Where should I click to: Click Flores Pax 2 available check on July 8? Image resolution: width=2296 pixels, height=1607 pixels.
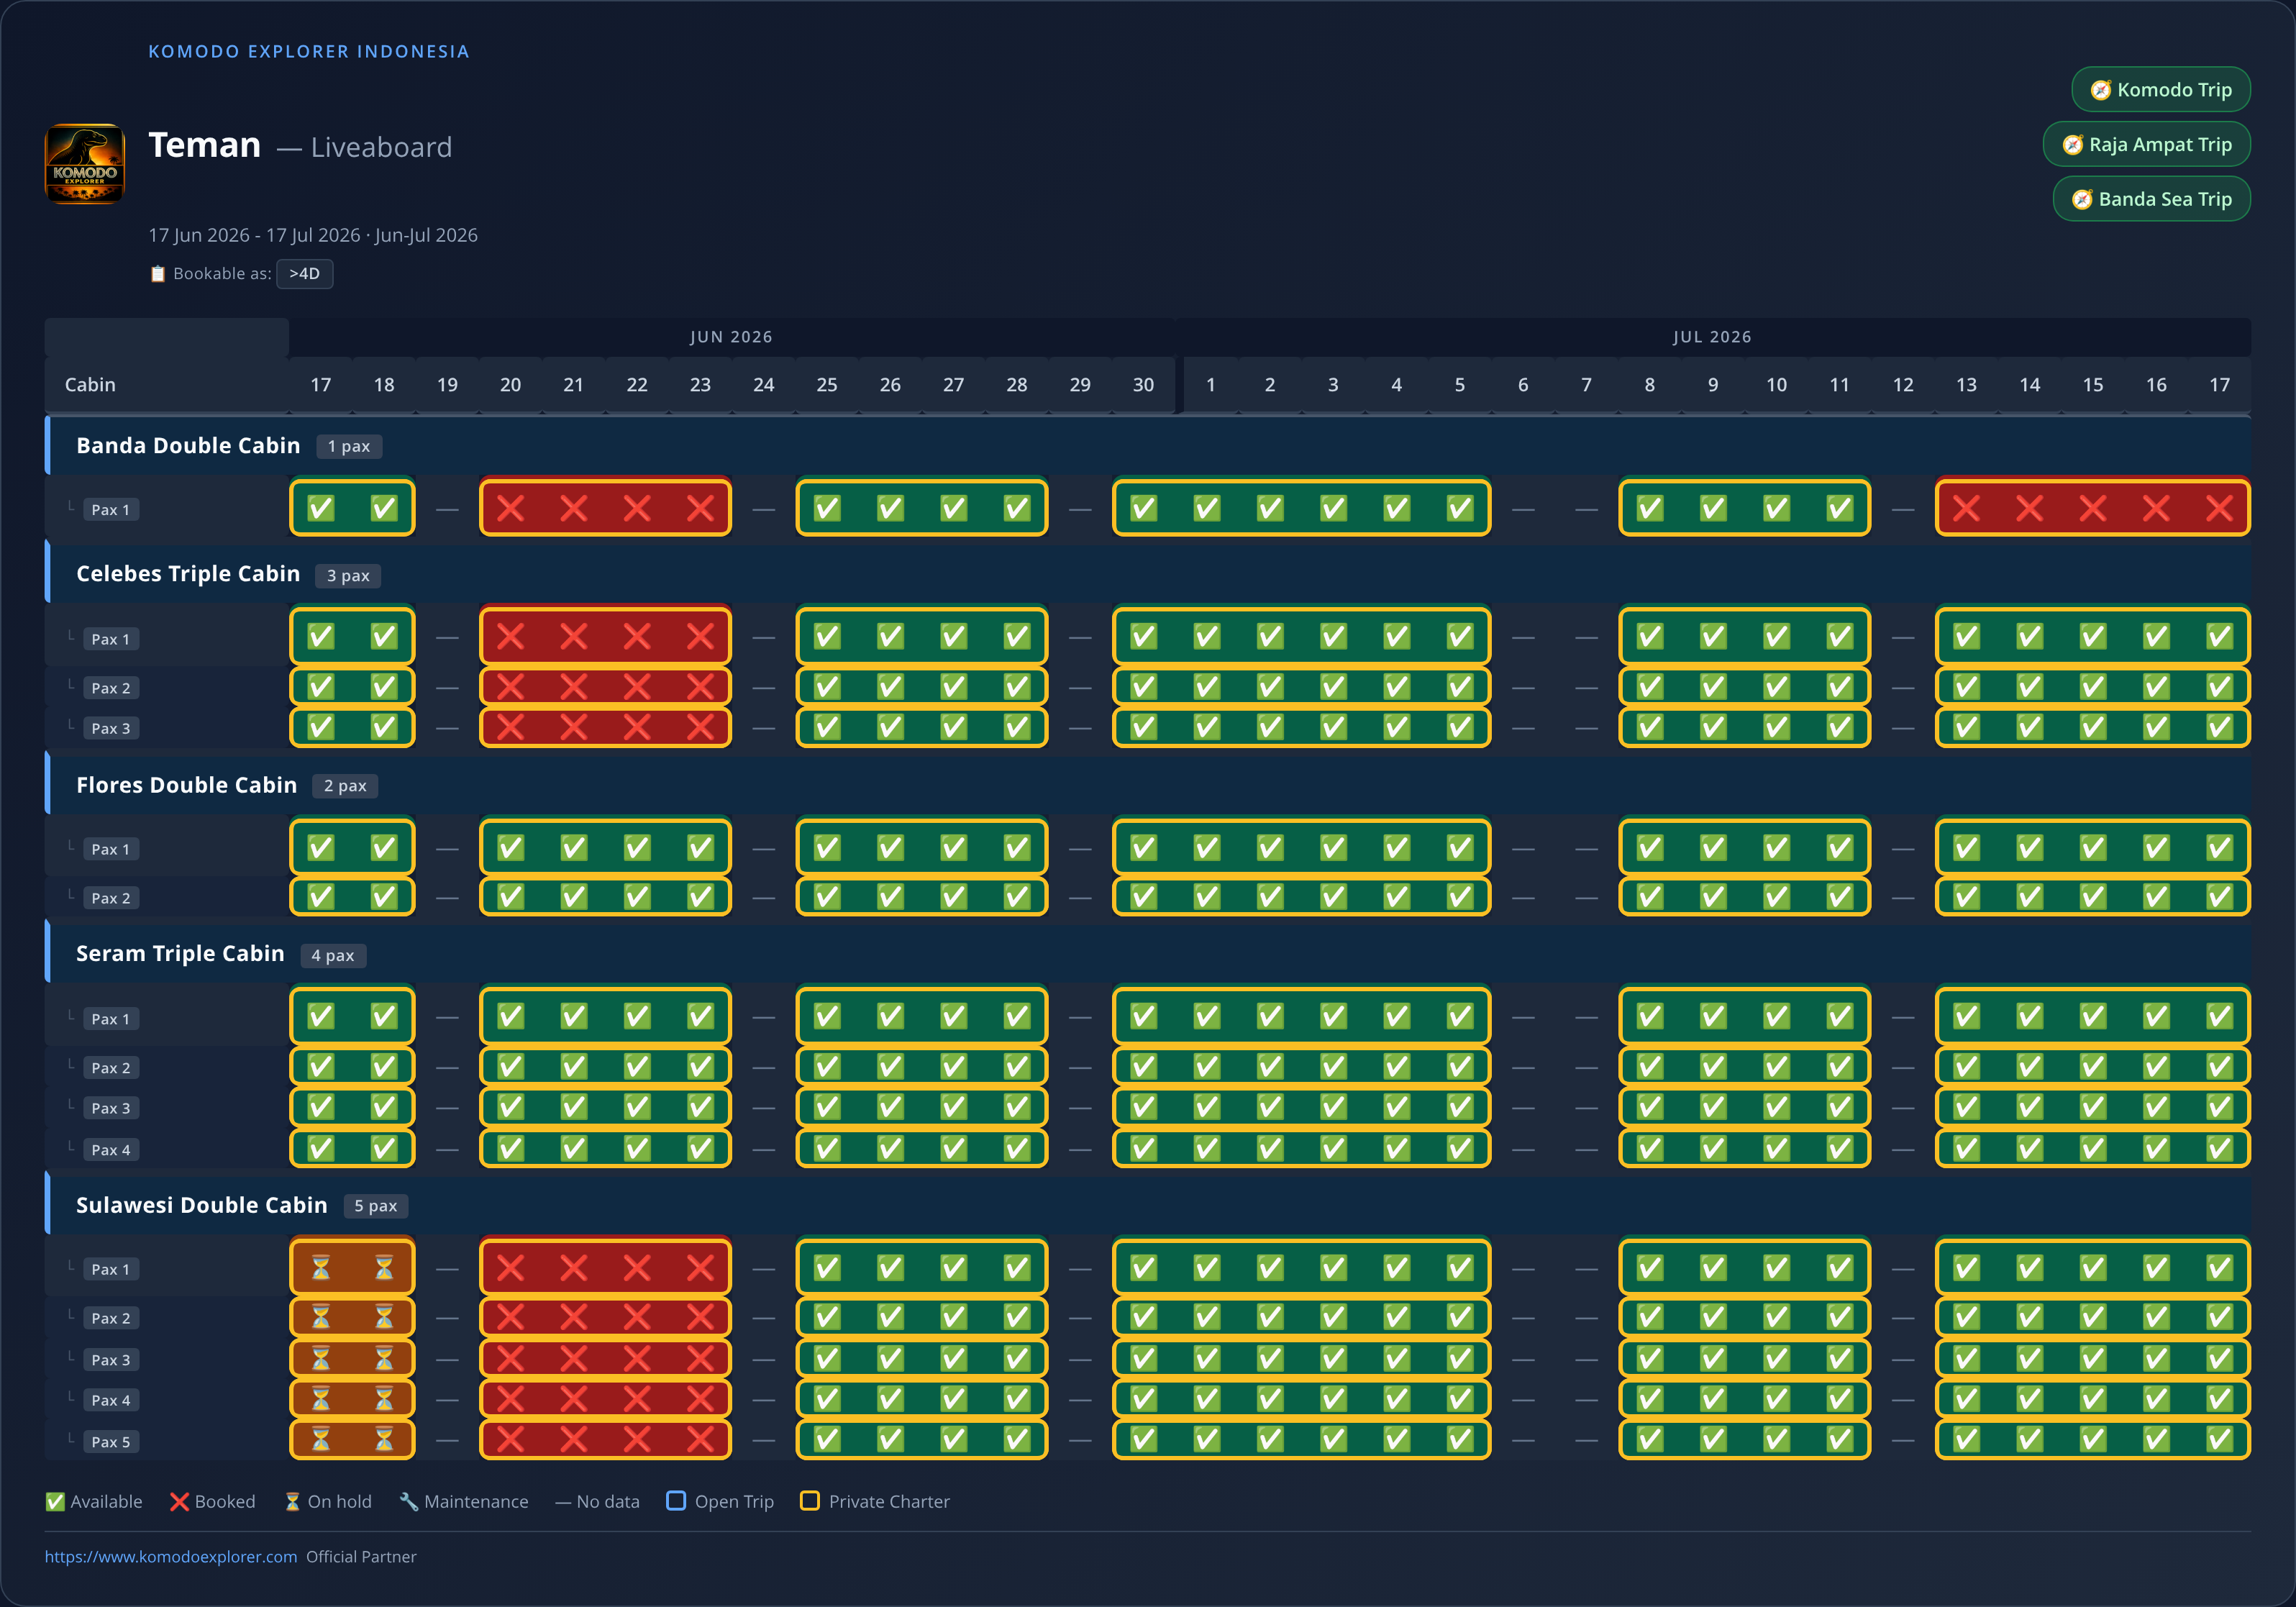tap(1650, 897)
